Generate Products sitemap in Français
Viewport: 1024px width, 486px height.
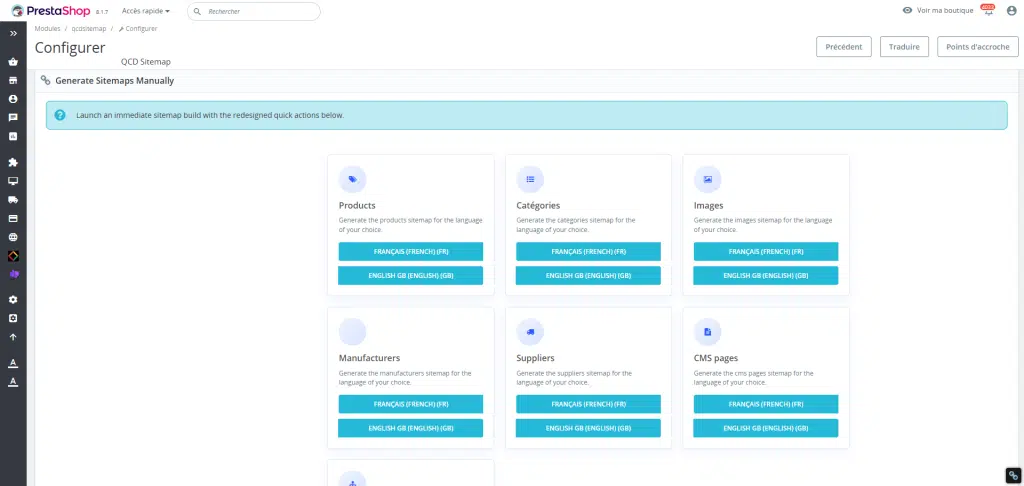411,251
